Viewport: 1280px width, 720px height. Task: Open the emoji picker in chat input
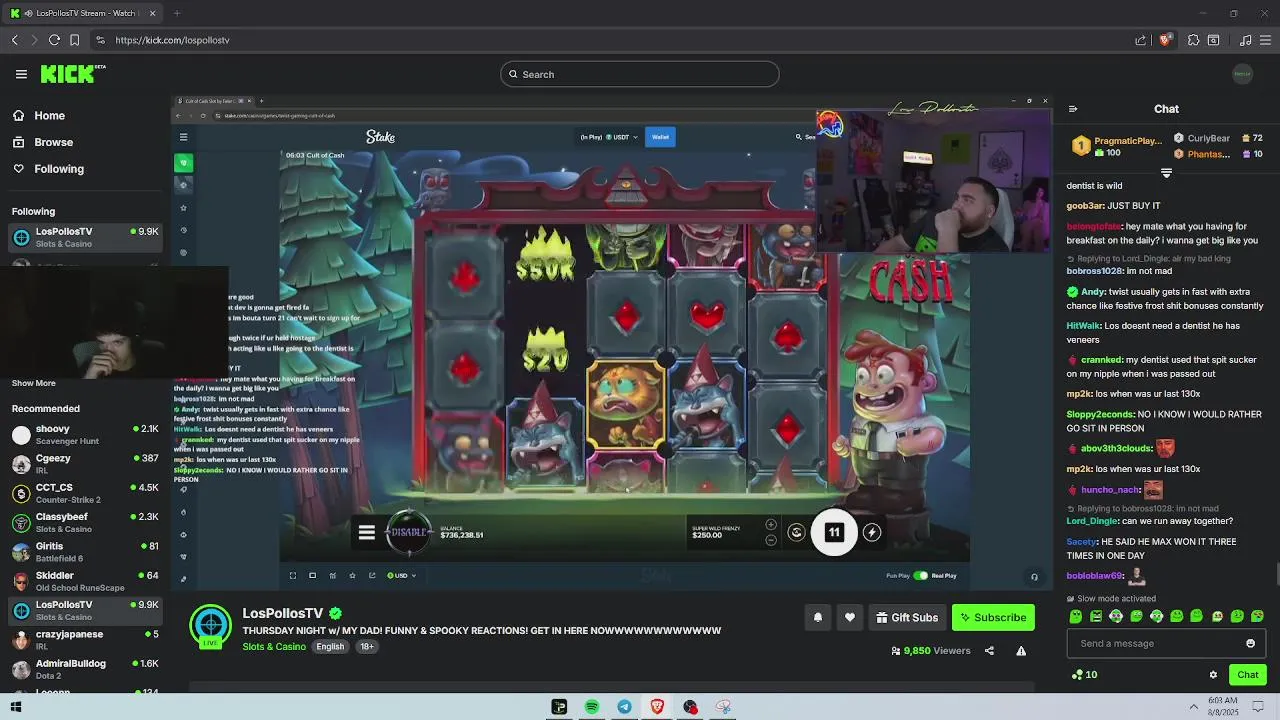tap(1250, 643)
